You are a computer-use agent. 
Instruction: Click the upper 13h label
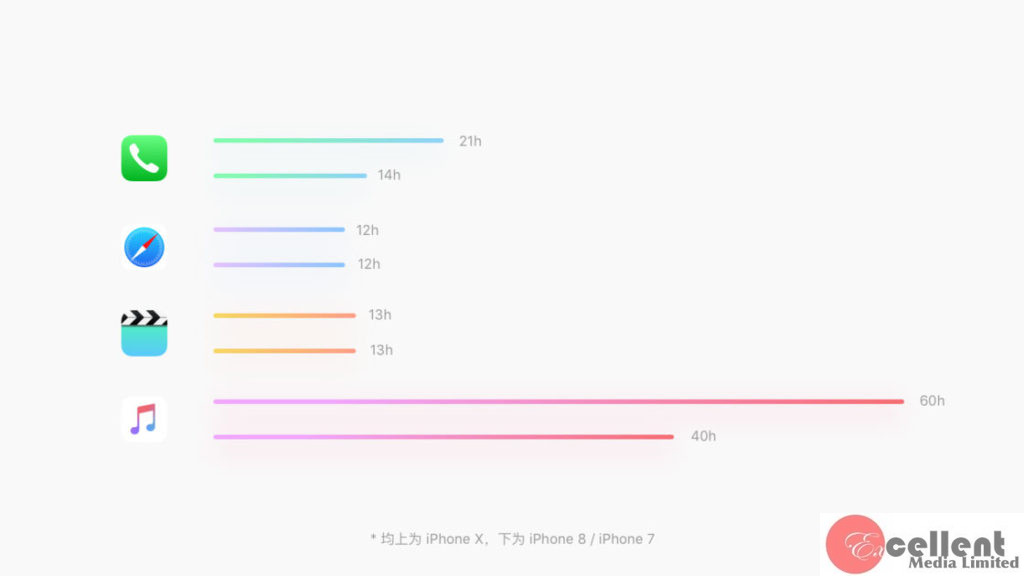click(x=380, y=315)
